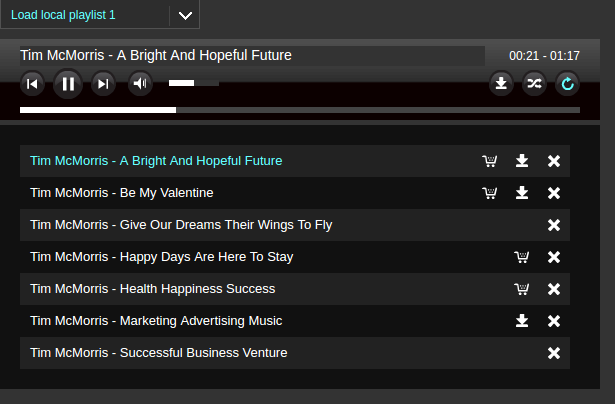Open cart for Happy Days Are Here To Stay

pyautogui.click(x=521, y=257)
